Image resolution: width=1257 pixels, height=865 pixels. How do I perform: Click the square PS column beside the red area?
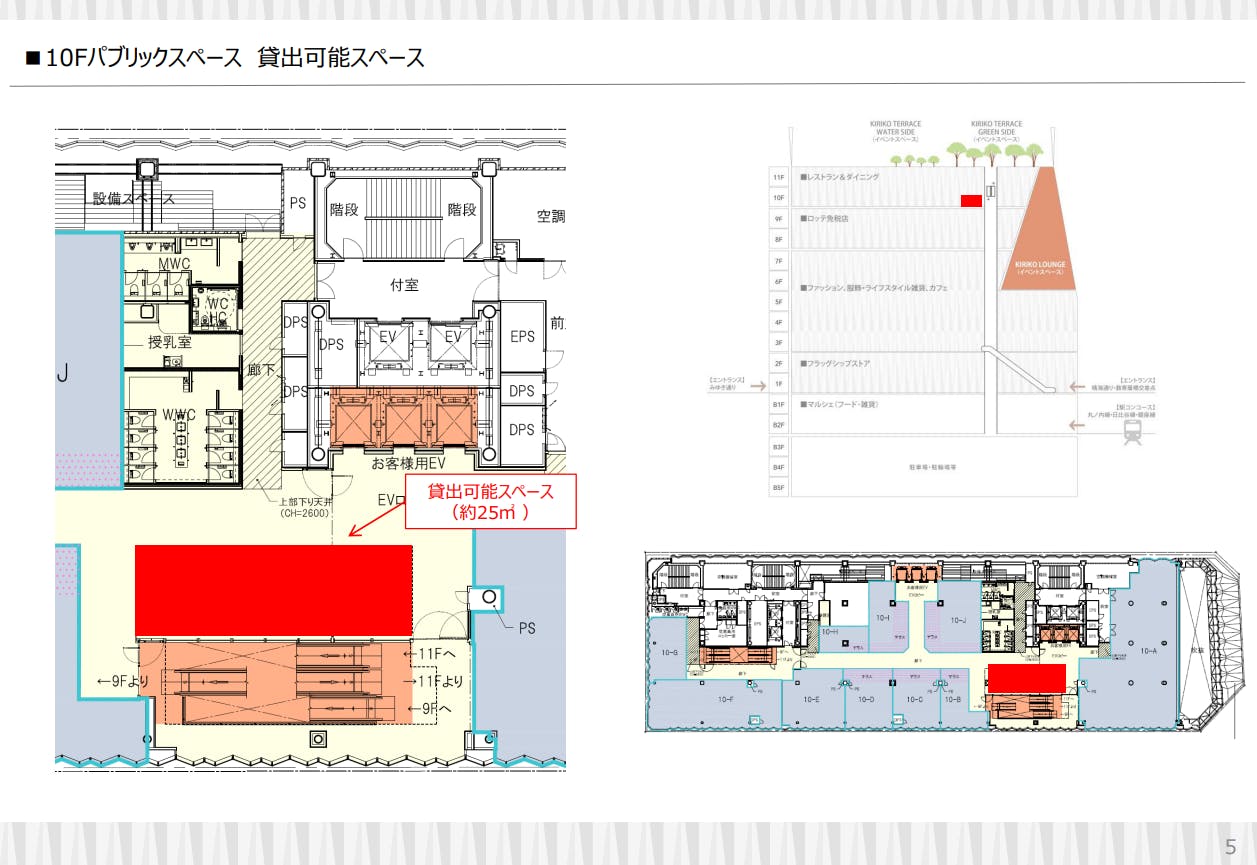click(x=489, y=596)
